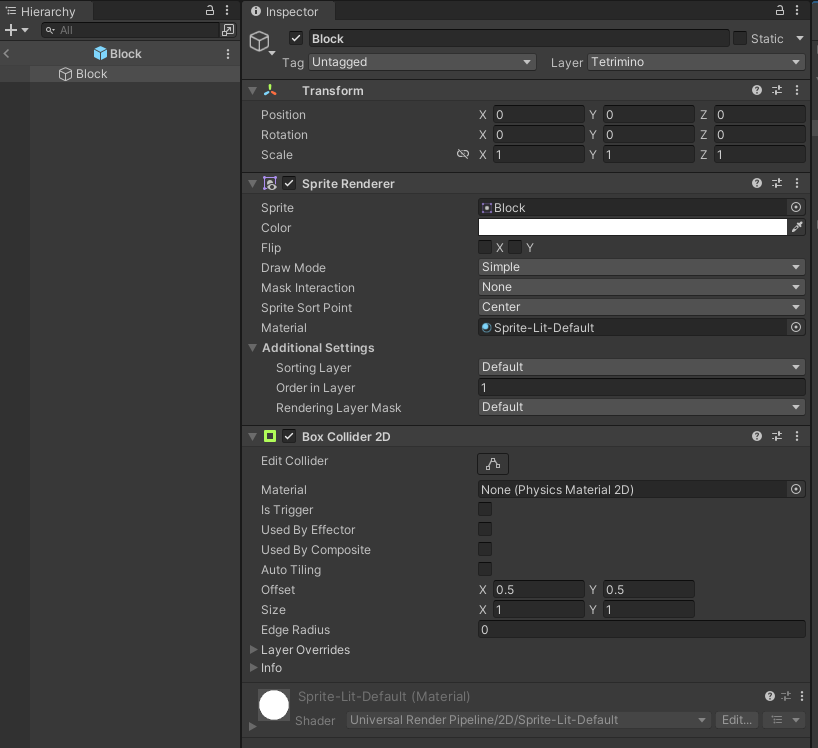Open Sorting Layer dropdown
The height and width of the screenshot is (748, 818).
(641, 367)
